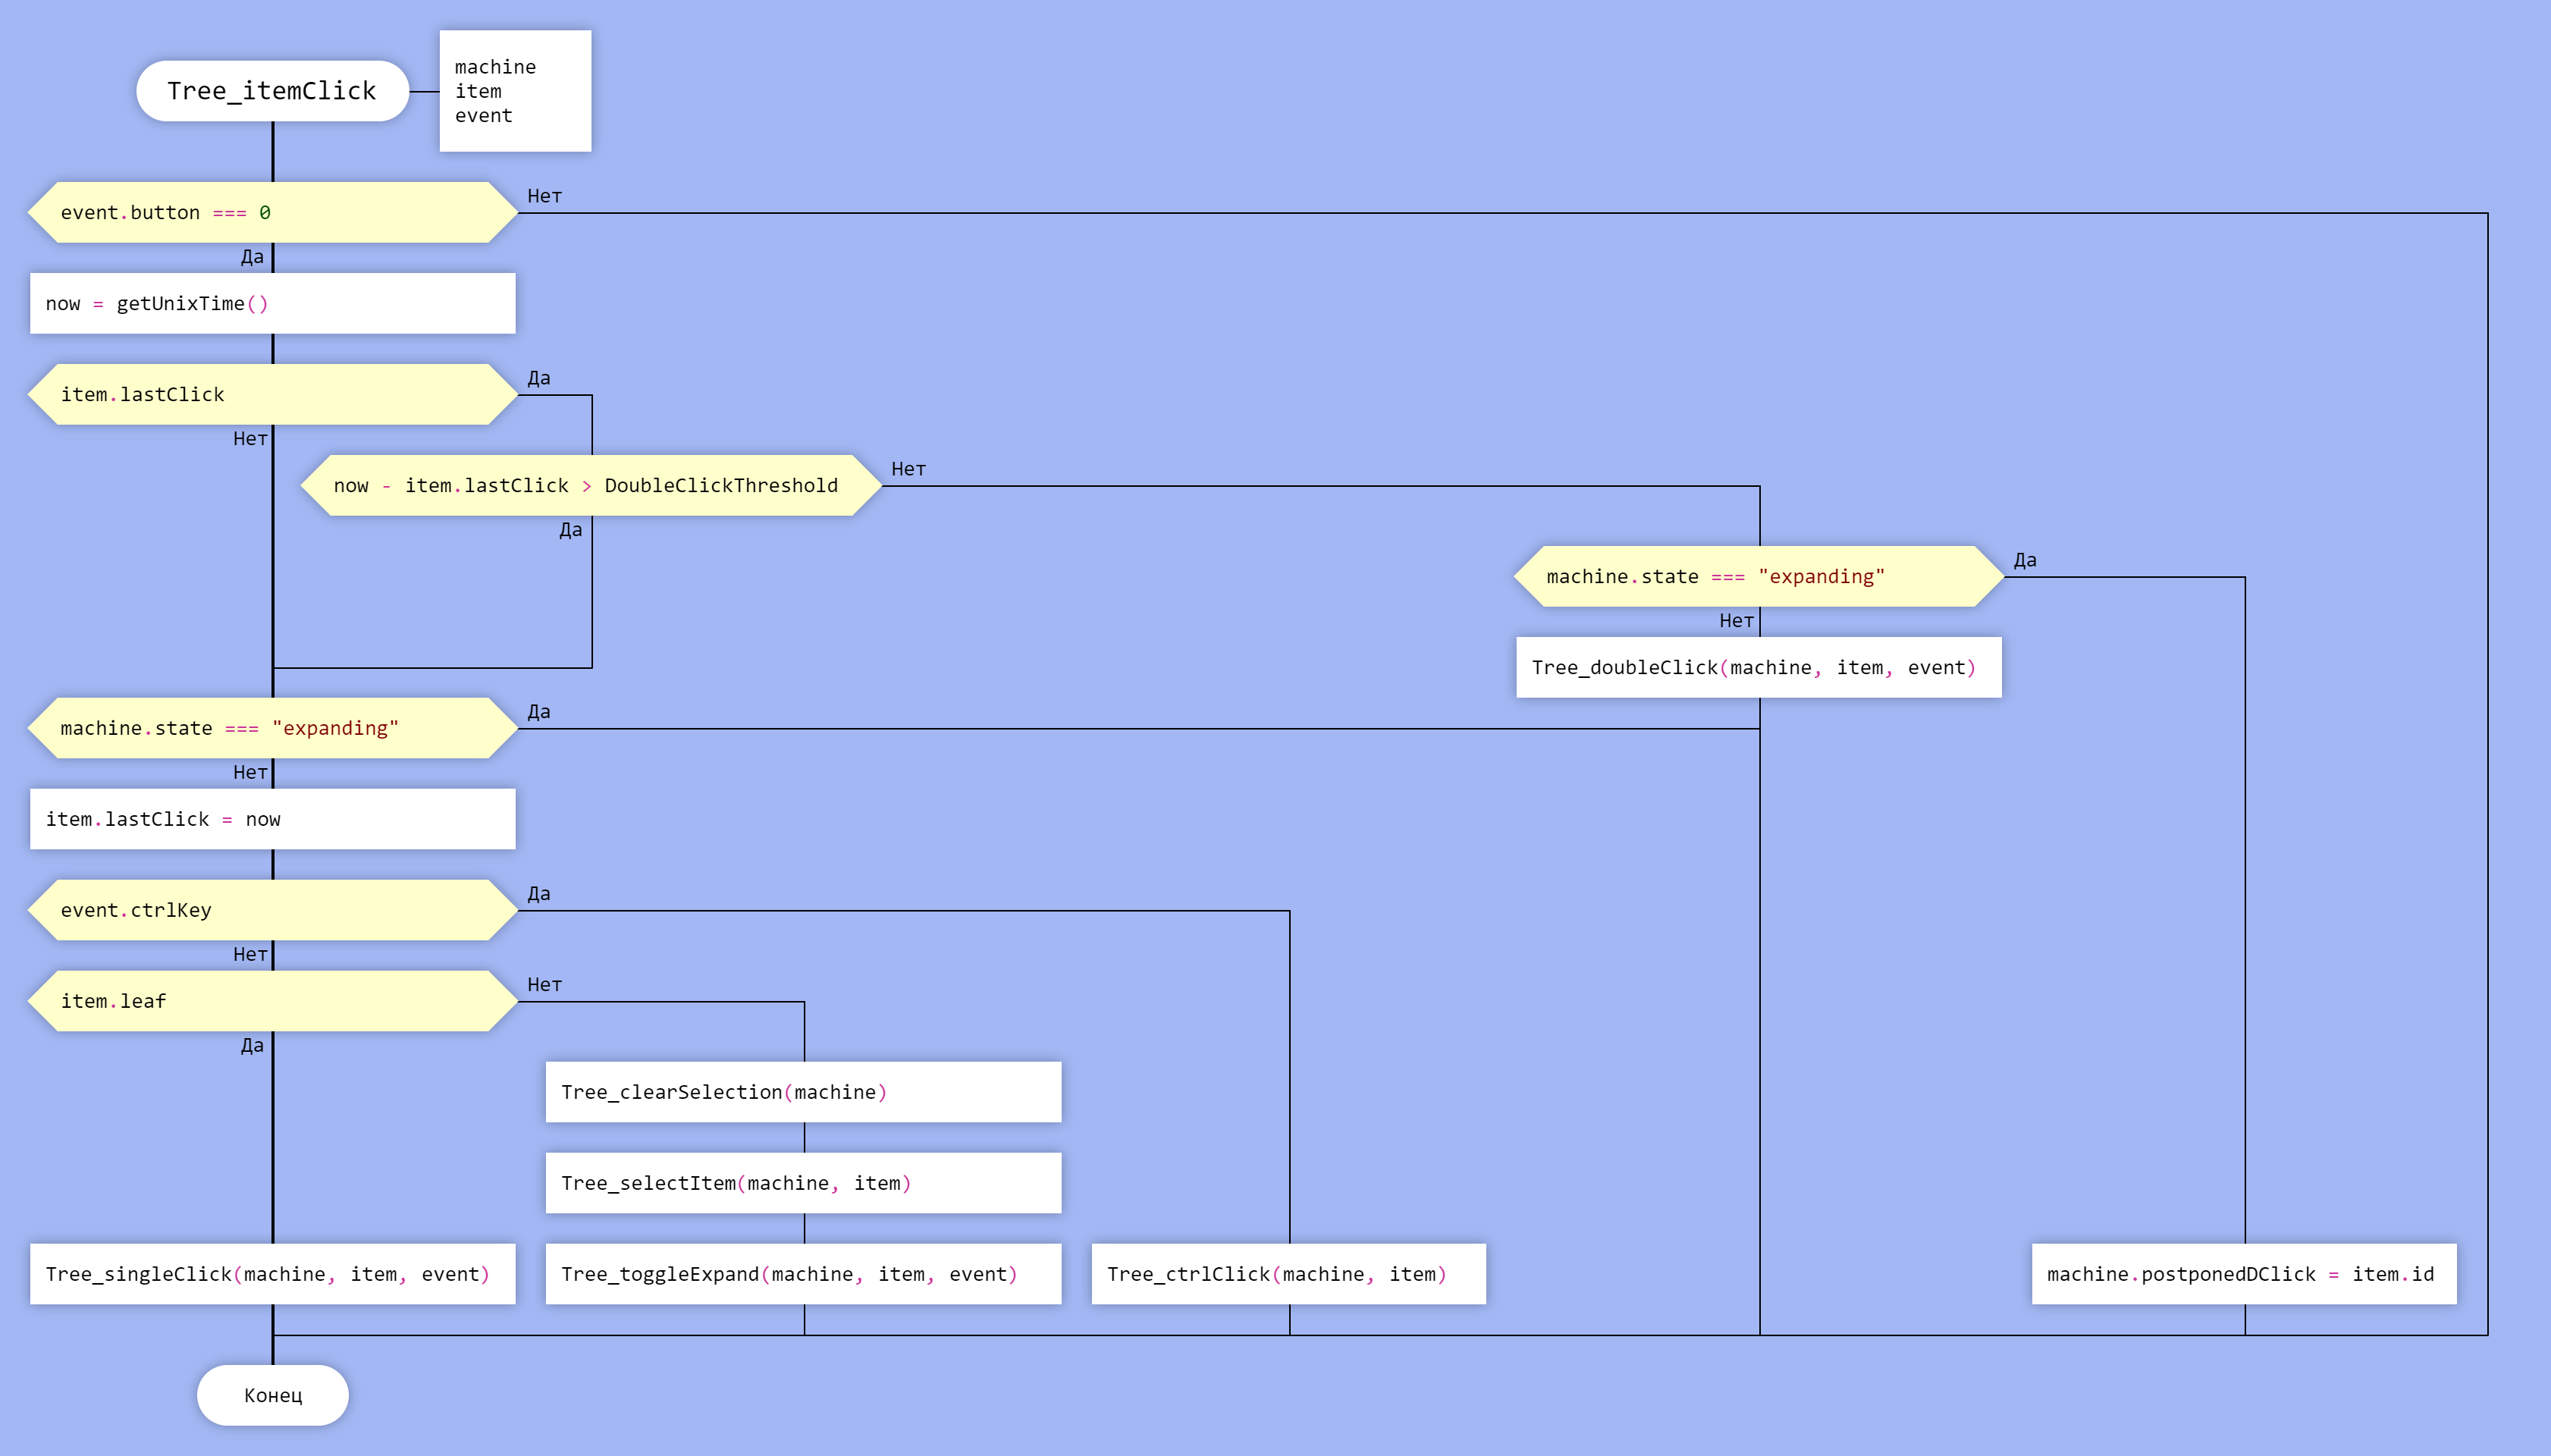Select the Tree_doubleClick action block
The height and width of the screenshot is (1456, 2551).
coord(1758,667)
